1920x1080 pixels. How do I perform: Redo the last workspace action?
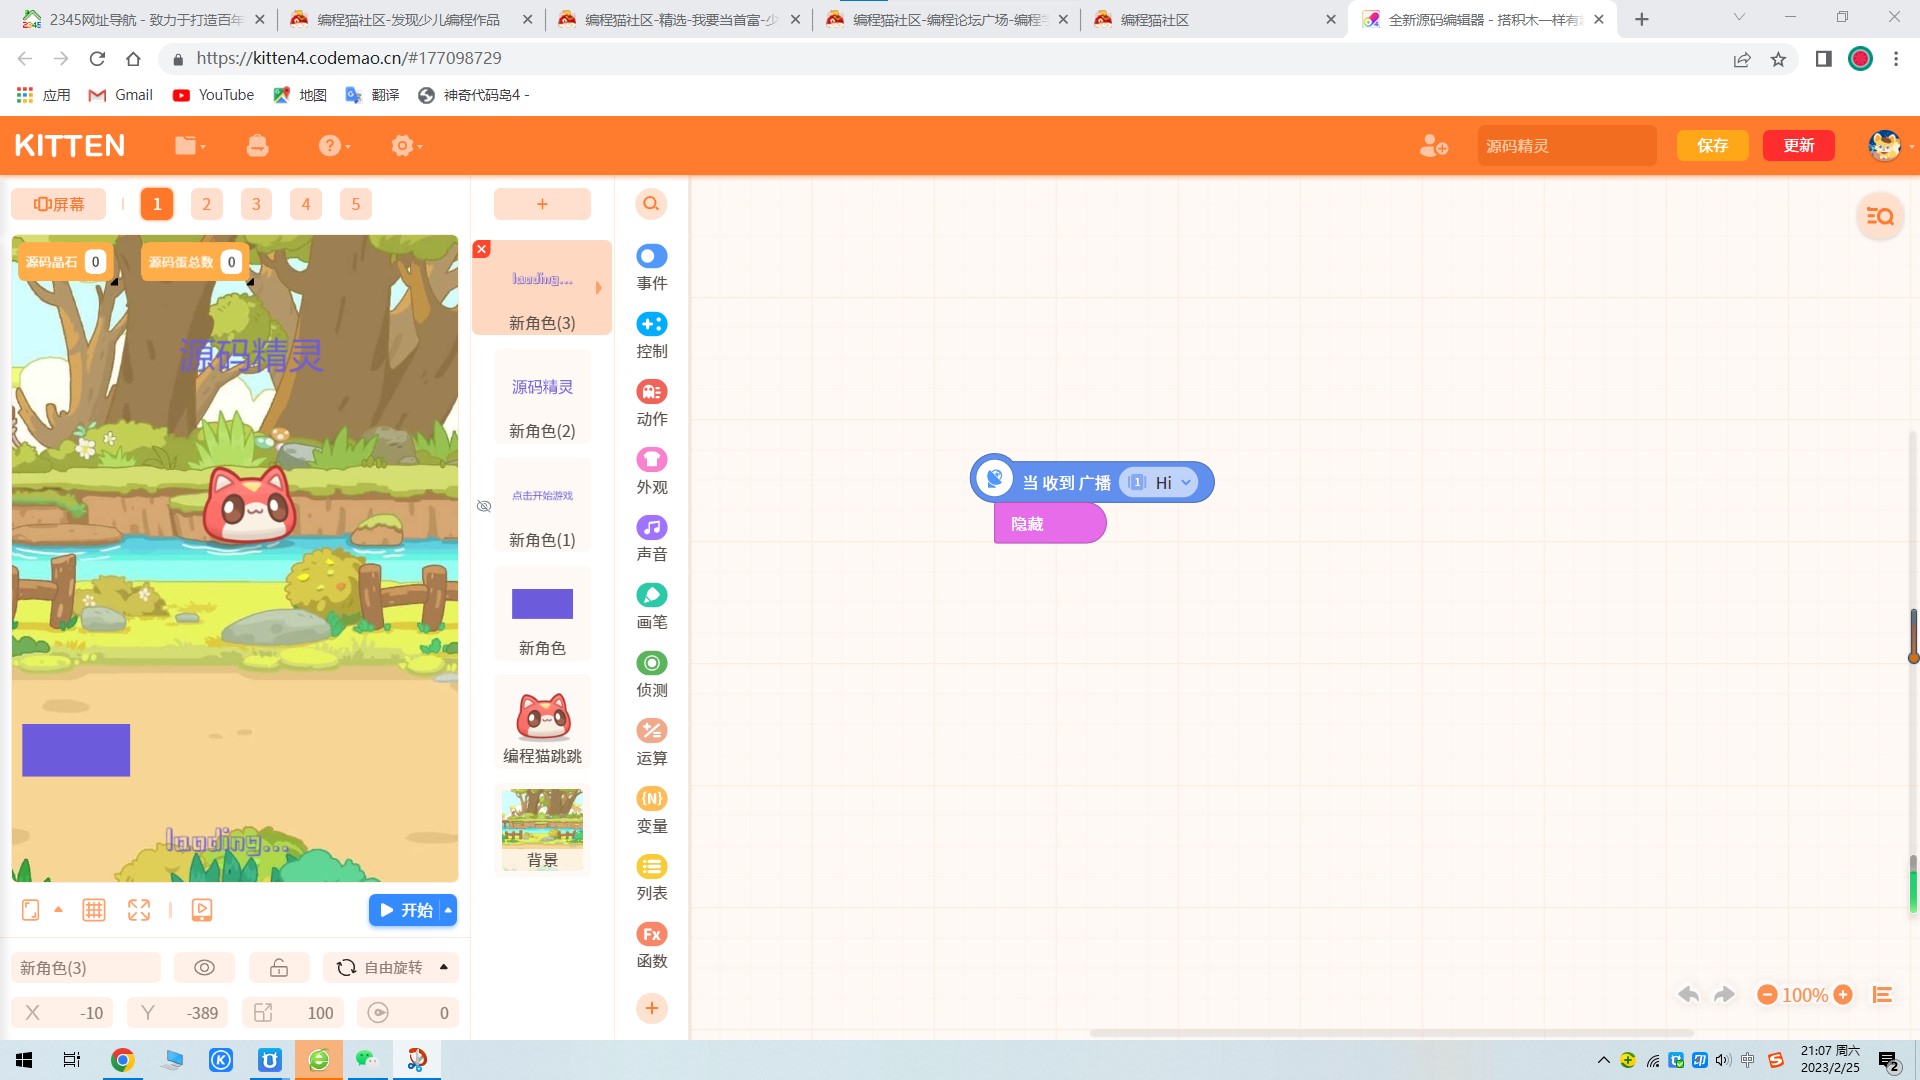pos(1724,995)
